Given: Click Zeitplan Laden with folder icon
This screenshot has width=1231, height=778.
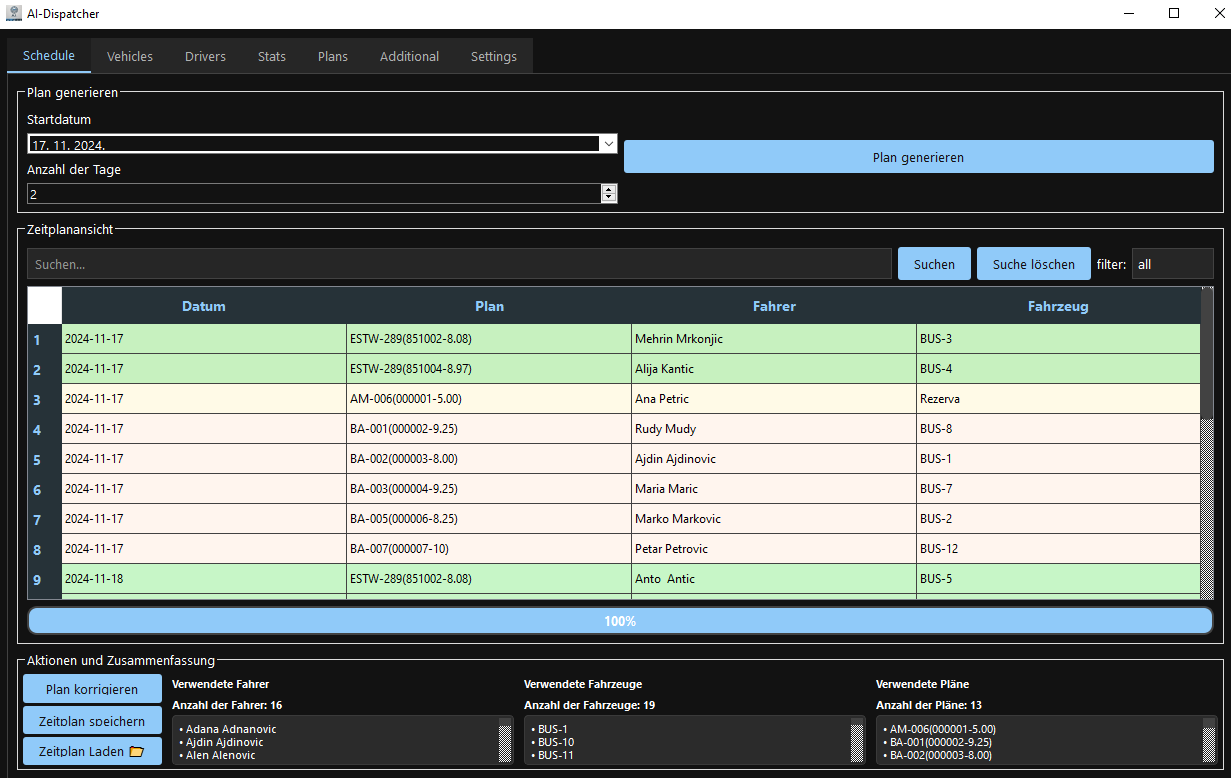Looking at the screenshot, I should click(x=92, y=751).
